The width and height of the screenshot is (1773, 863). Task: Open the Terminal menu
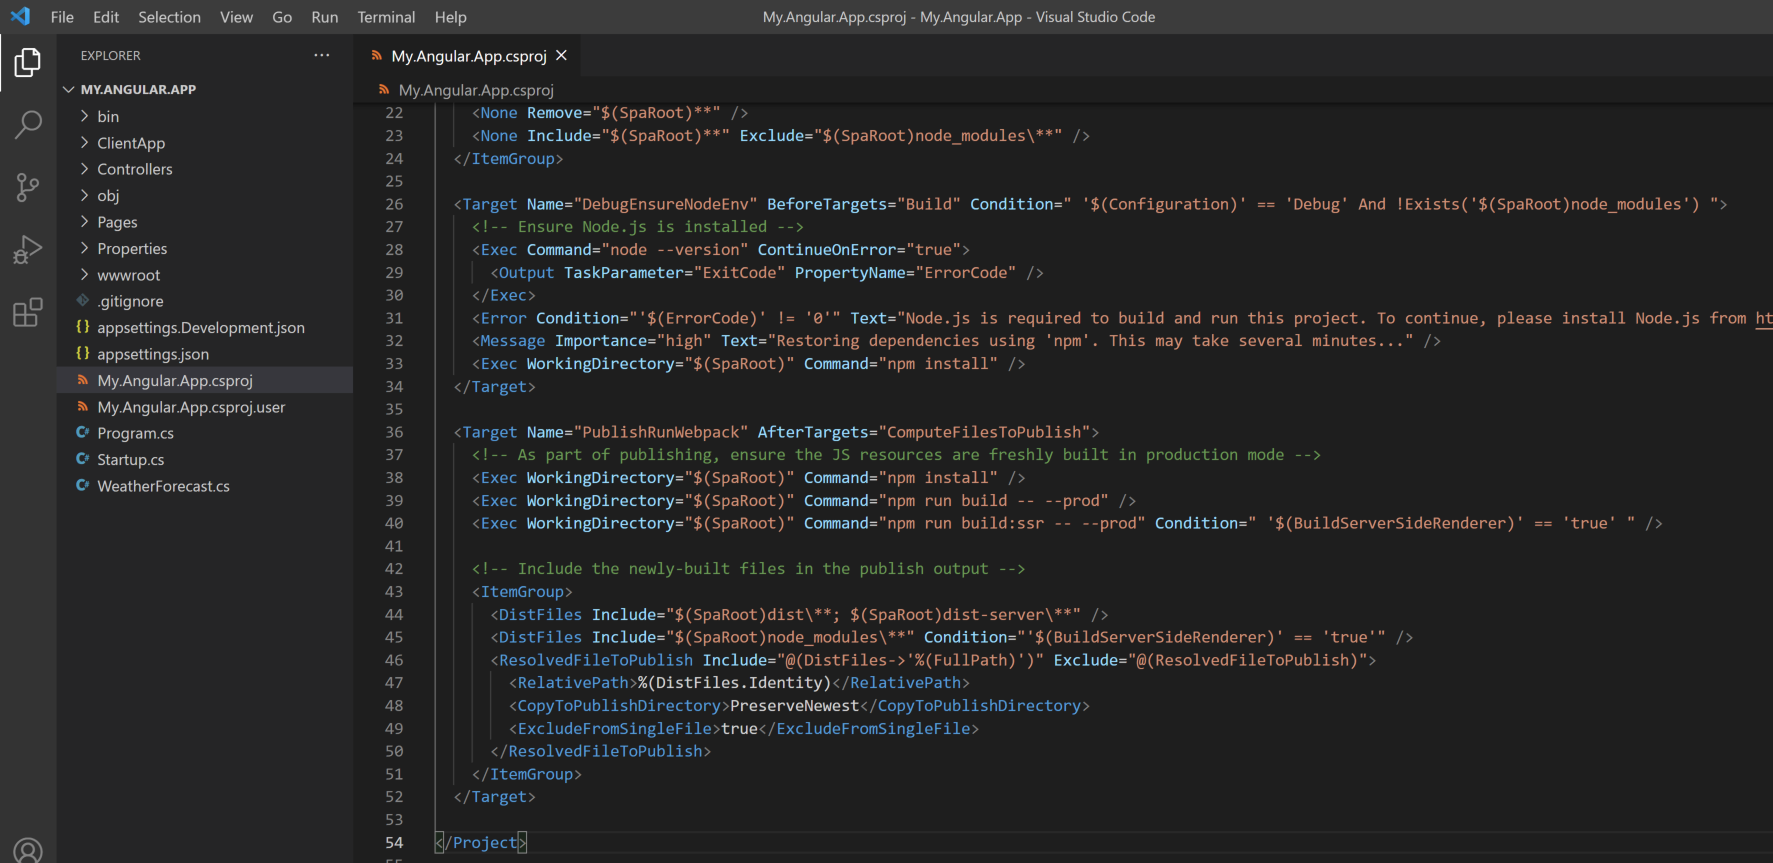(386, 17)
